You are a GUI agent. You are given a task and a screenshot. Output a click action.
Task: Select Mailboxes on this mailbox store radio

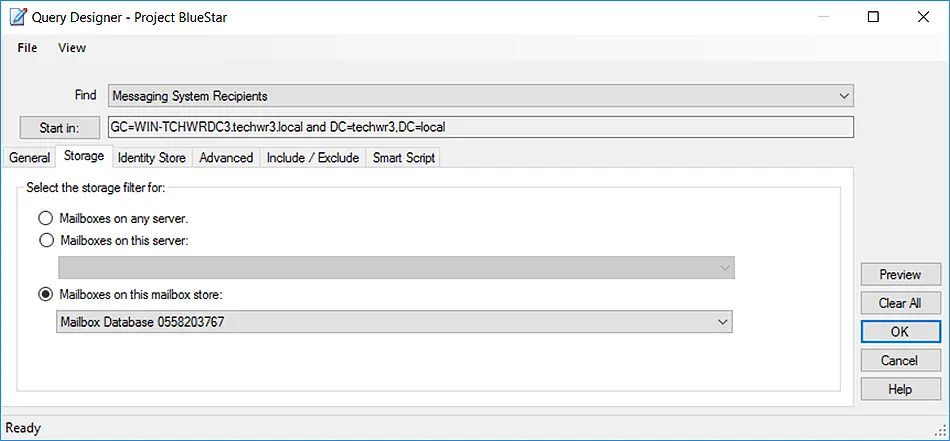point(45,295)
